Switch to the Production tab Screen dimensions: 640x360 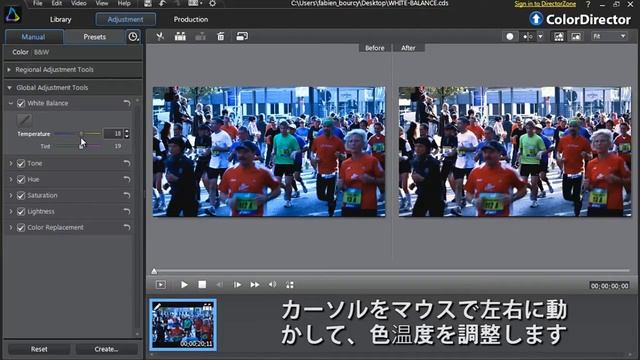click(x=191, y=19)
